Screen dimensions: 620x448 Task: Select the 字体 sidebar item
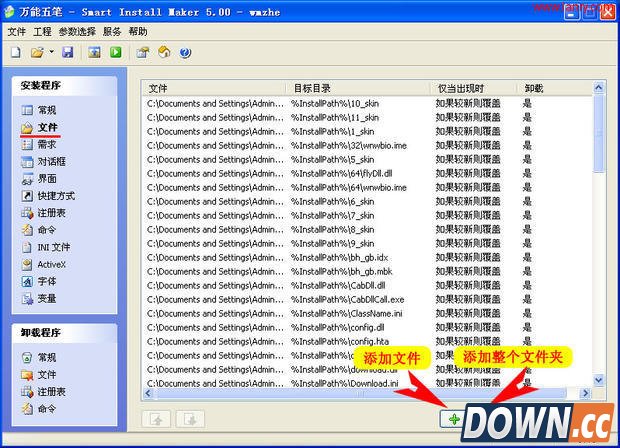[39, 281]
